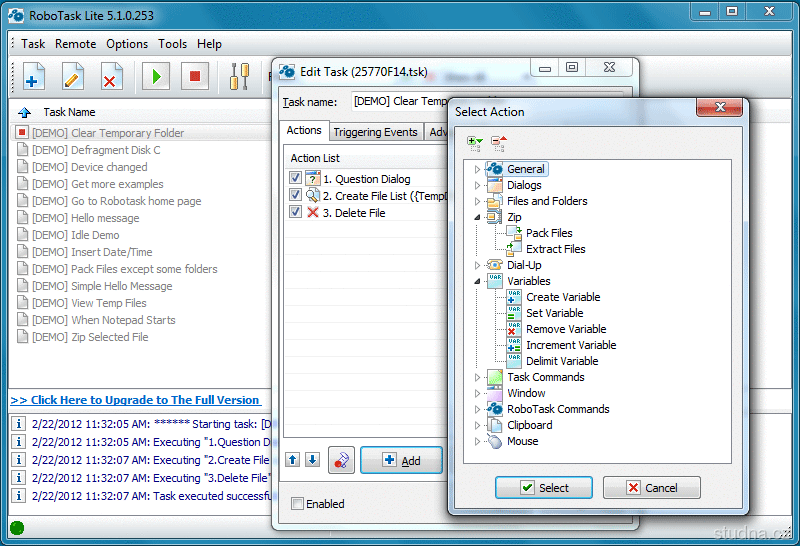Screen dimensions: 800x546
Task: Enable the task with Enabled checkbox
Action: click(x=297, y=504)
